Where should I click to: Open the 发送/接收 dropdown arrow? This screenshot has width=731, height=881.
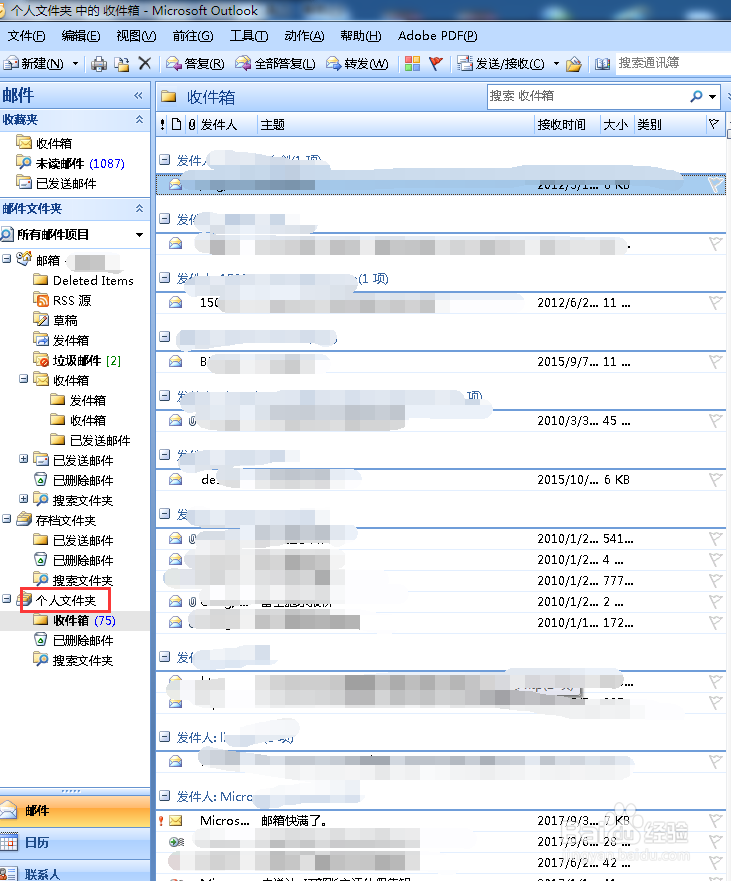coord(556,64)
